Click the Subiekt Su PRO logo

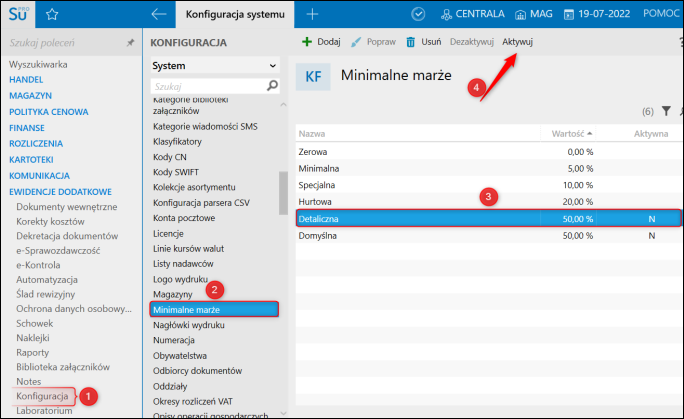click(x=18, y=14)
